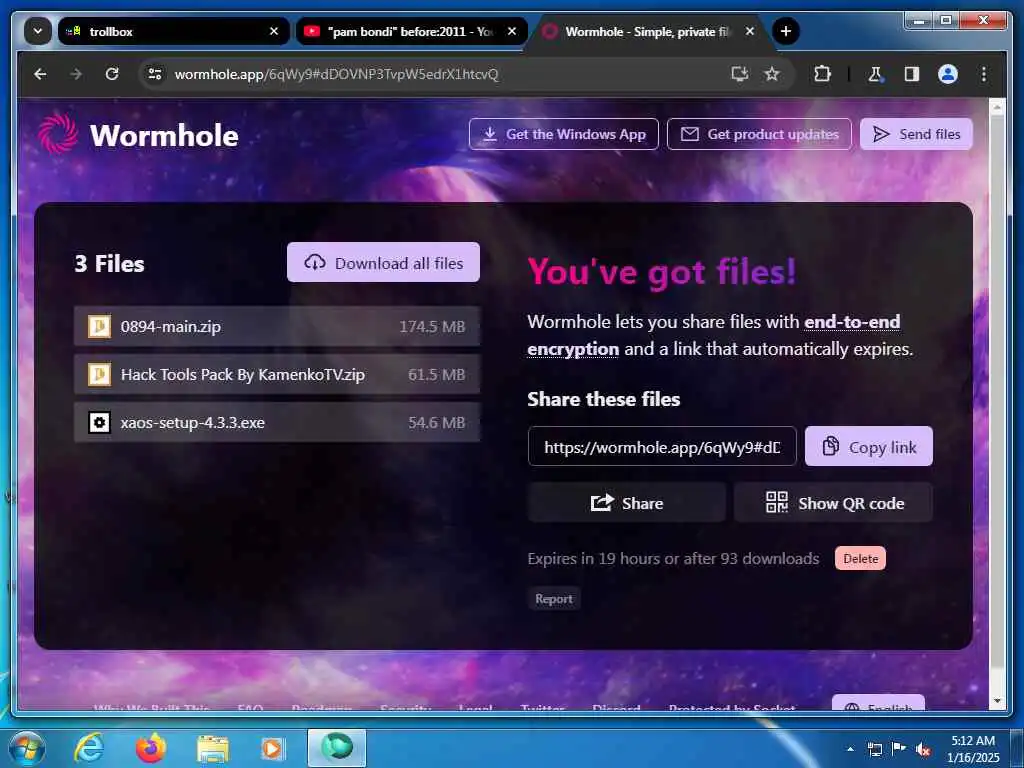The width and height of the screenshot is (1024, 768).
Task: Bookmark this page with the star
Action: tap(772, 74)
